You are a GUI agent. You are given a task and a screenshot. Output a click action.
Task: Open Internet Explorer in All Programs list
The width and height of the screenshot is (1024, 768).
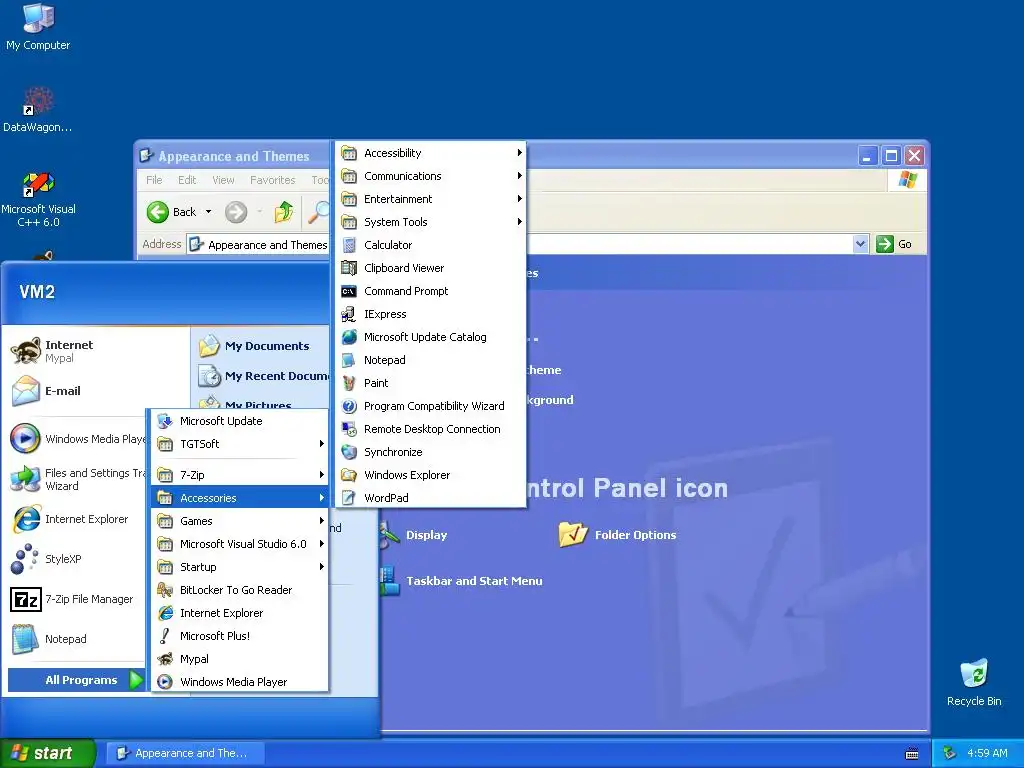point(239,613)
